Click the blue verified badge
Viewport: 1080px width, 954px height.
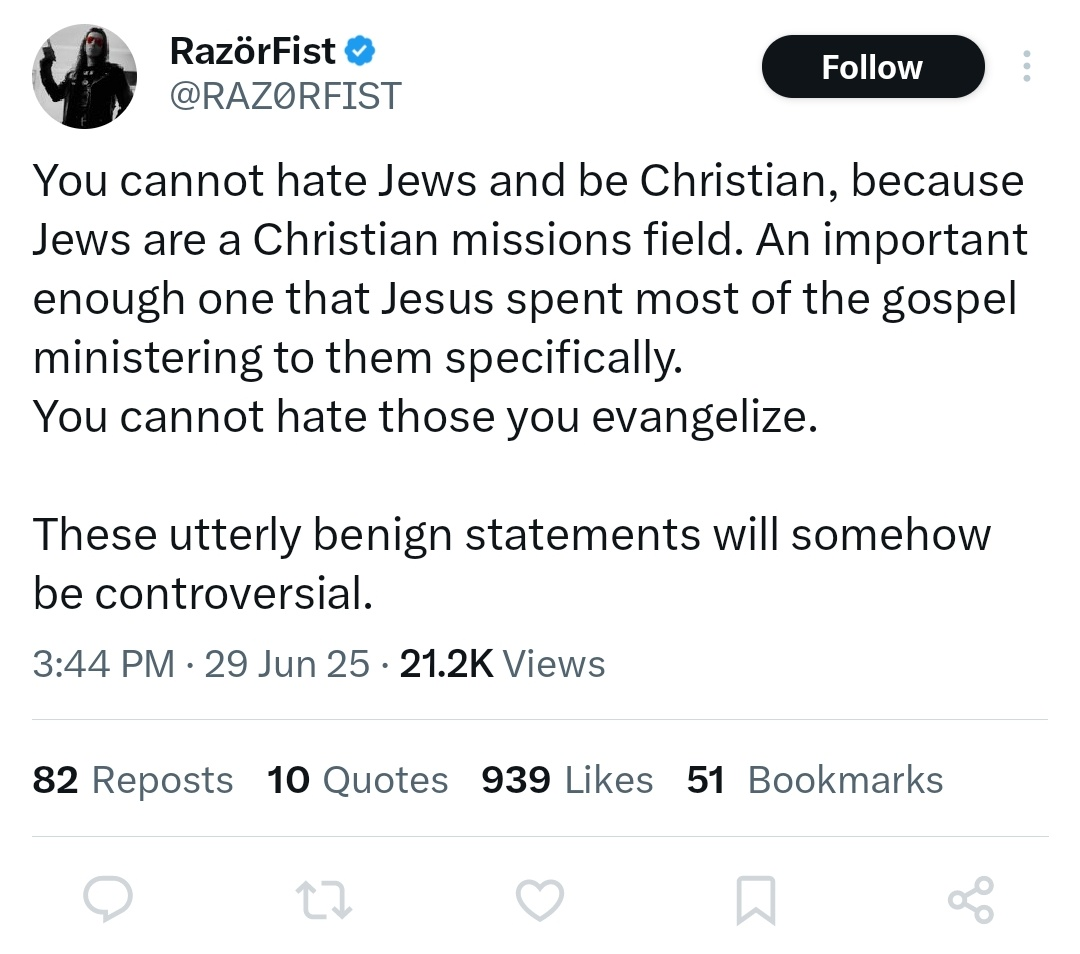click(360, 49)
